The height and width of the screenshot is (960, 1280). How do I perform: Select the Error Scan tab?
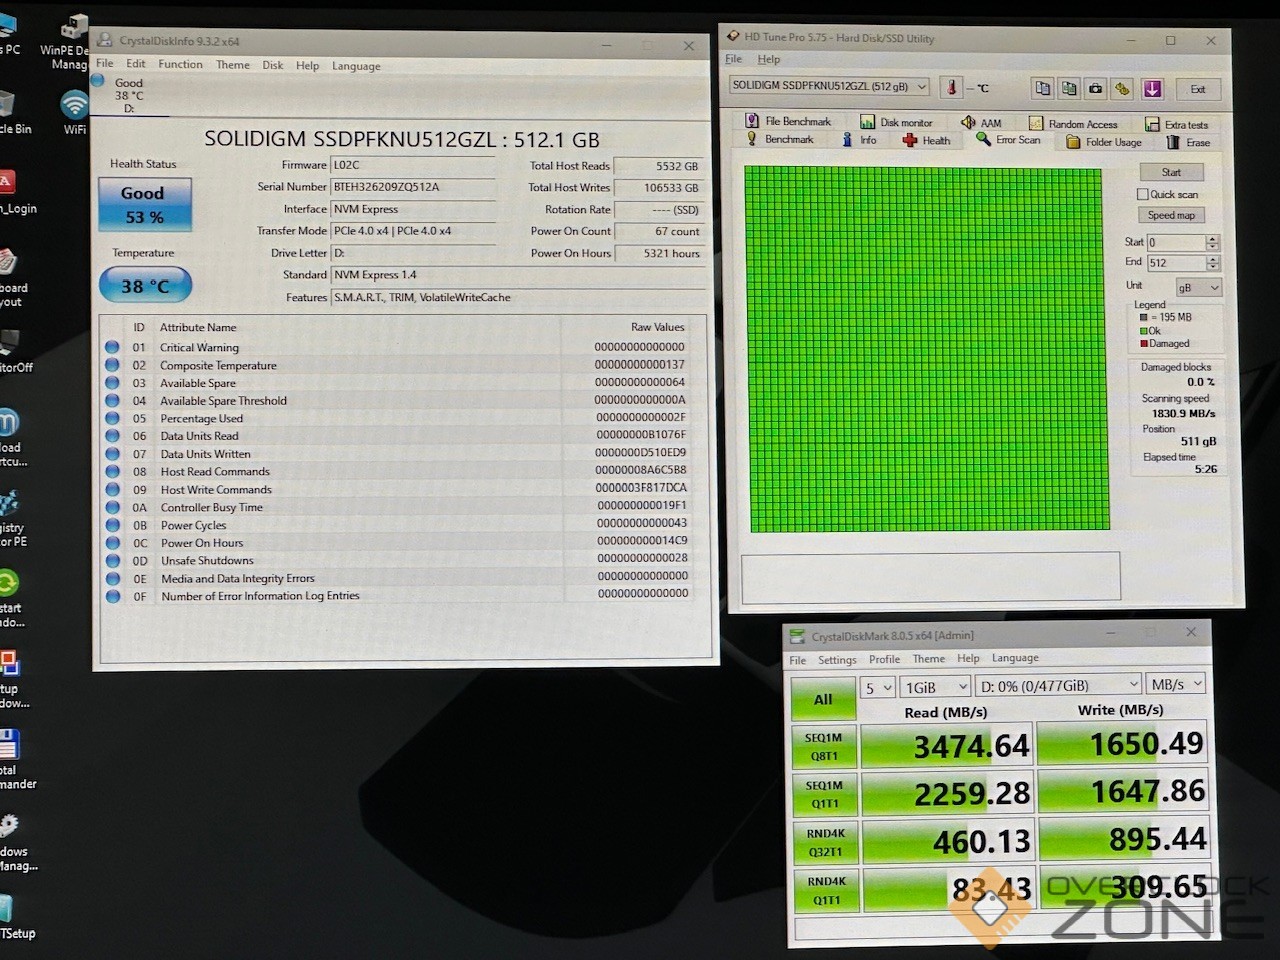(1008, 140)
